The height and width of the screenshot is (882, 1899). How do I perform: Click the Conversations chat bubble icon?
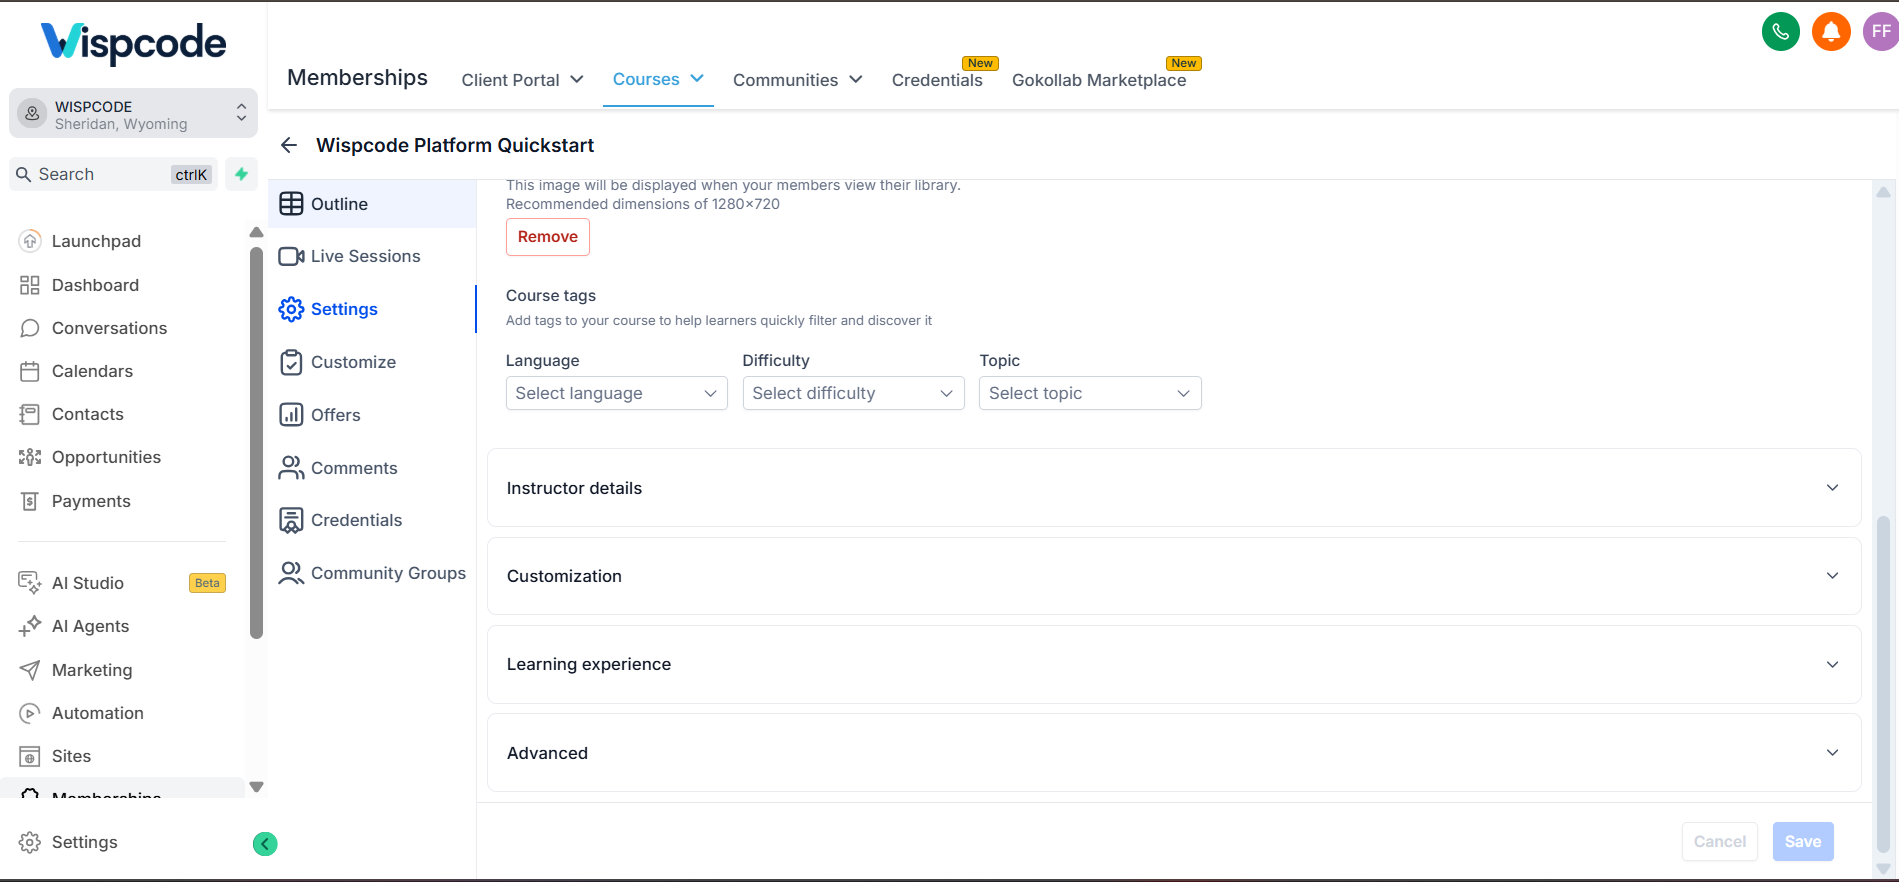(30, 328)
